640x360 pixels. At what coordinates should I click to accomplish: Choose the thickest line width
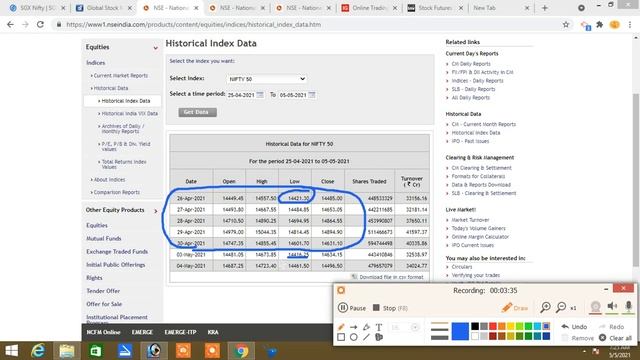pos(439,338)
